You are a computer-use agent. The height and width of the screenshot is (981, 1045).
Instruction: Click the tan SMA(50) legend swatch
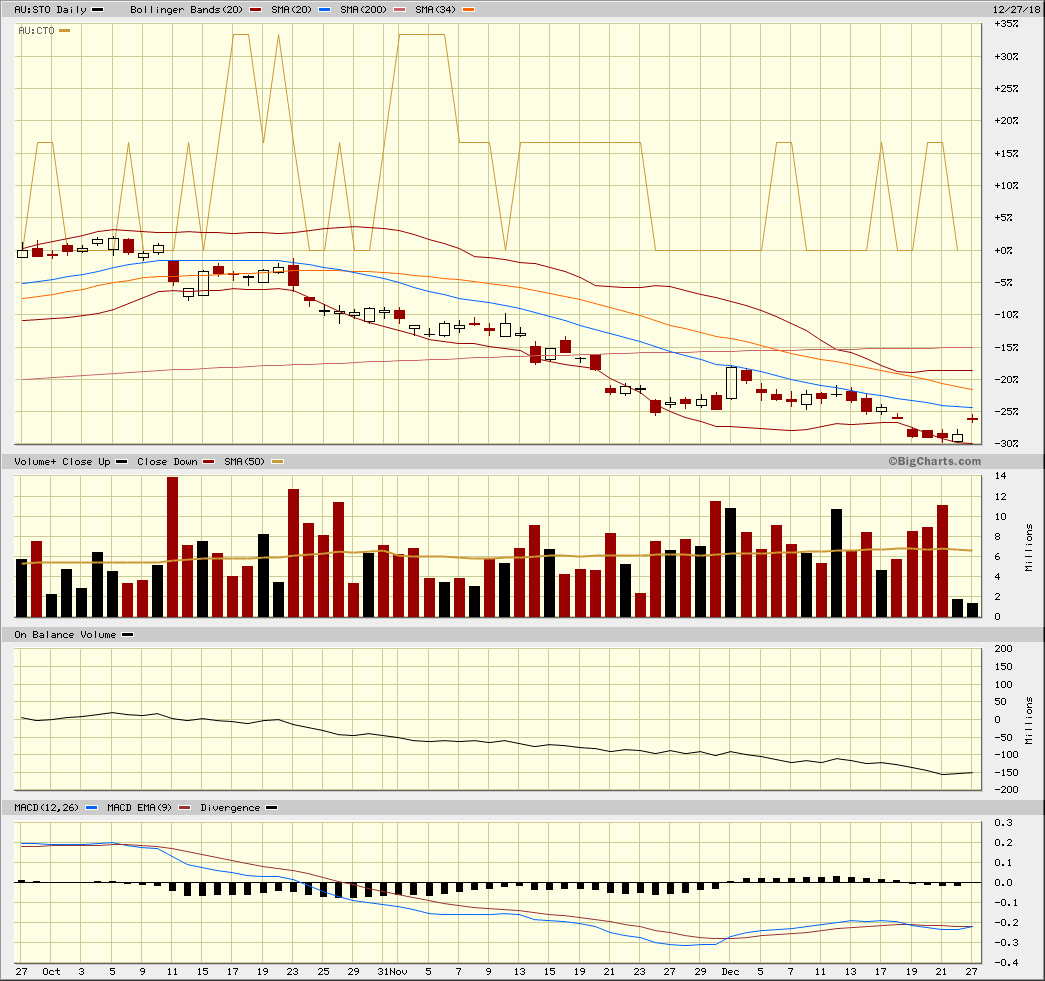[x=277, y=462]
